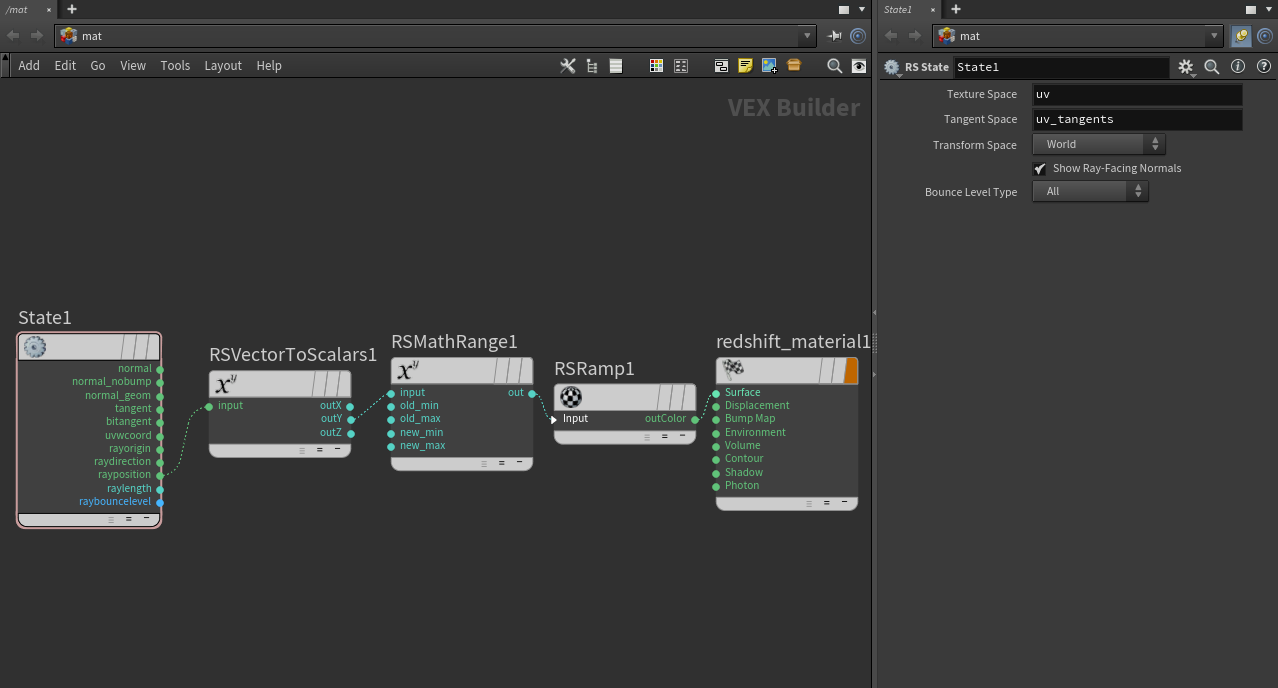Screen dimensions: 1278x688
Task: Open the View menu
Action: pyautogui.click(x=133, y=65)
